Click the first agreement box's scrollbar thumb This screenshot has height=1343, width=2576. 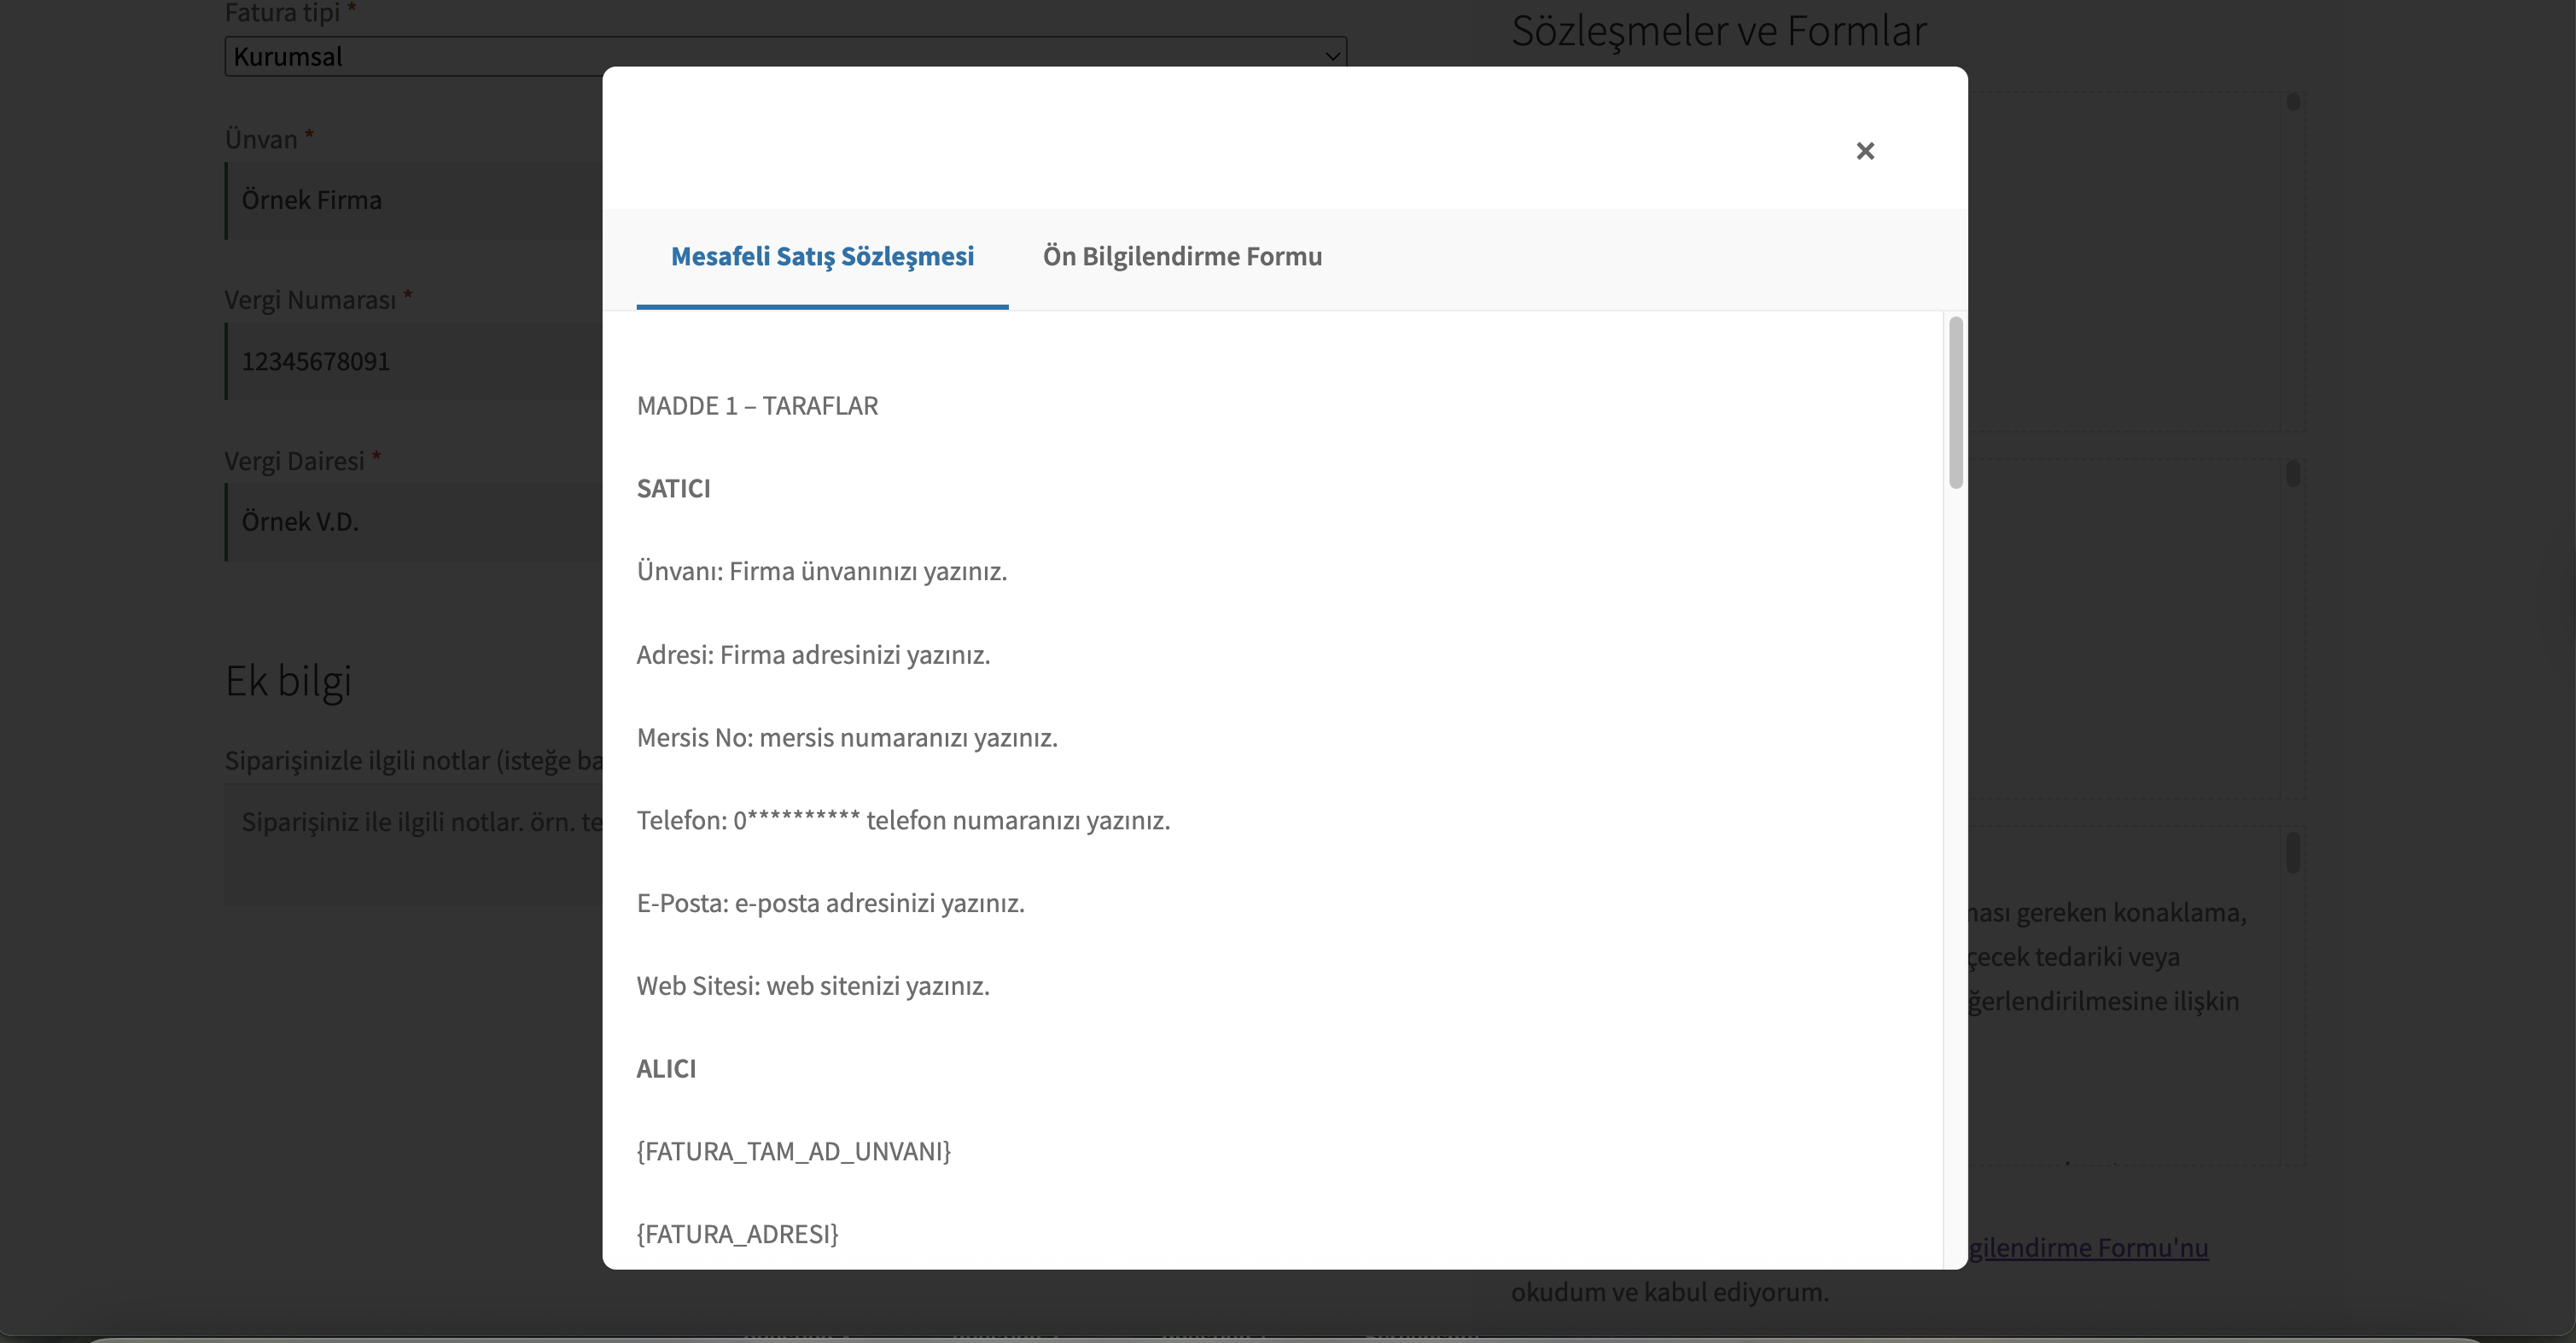pos(2293,102)
